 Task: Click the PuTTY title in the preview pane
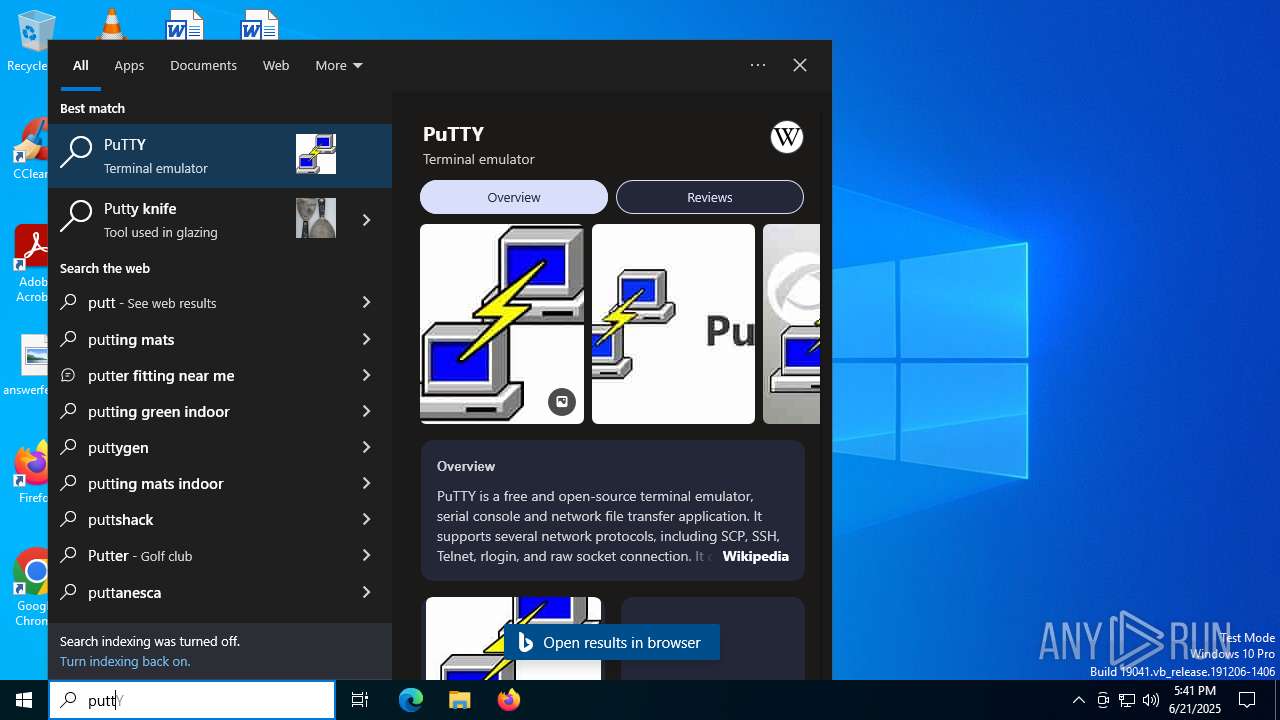point(454,134)
